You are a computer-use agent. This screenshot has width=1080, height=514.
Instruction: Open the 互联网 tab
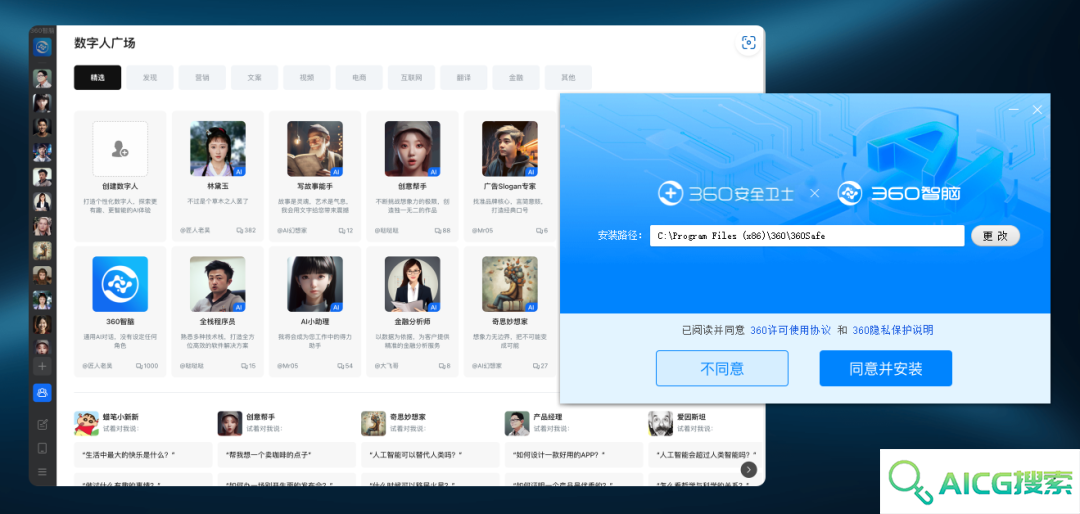click(412, 78)
